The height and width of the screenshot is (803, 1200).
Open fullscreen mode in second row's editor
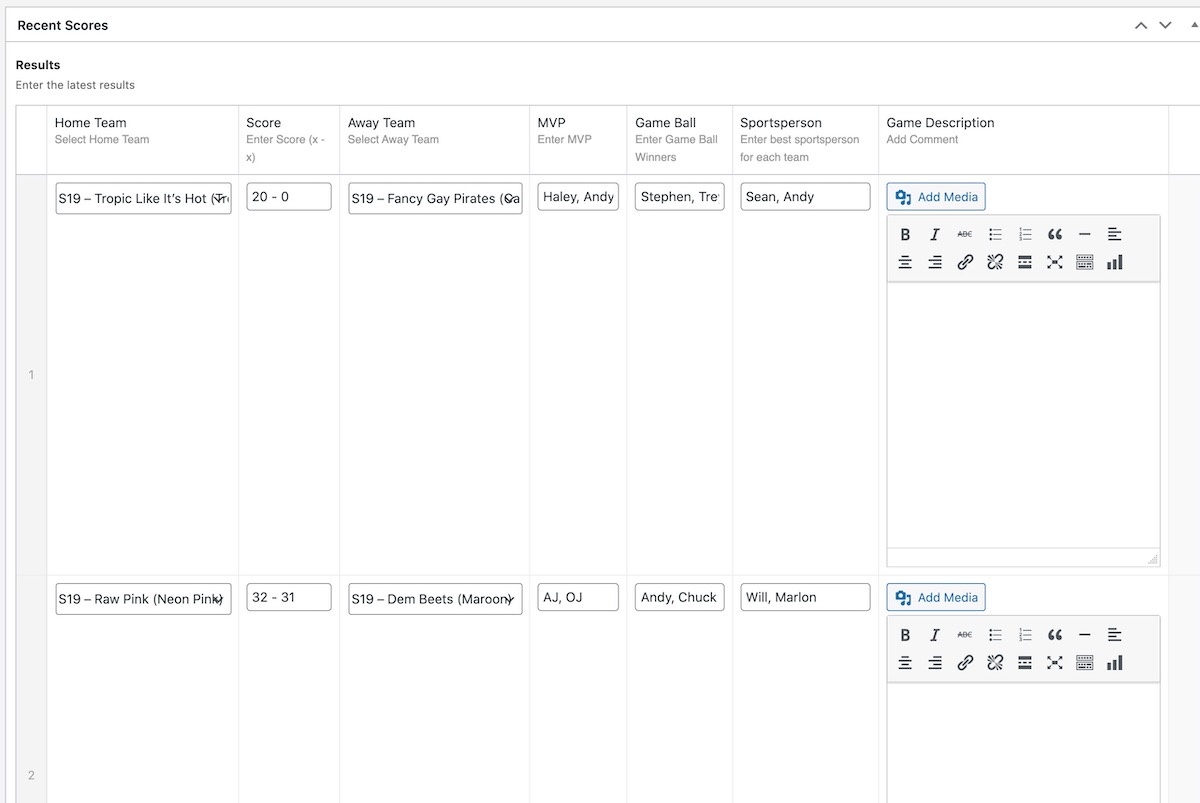point(1055,663)
